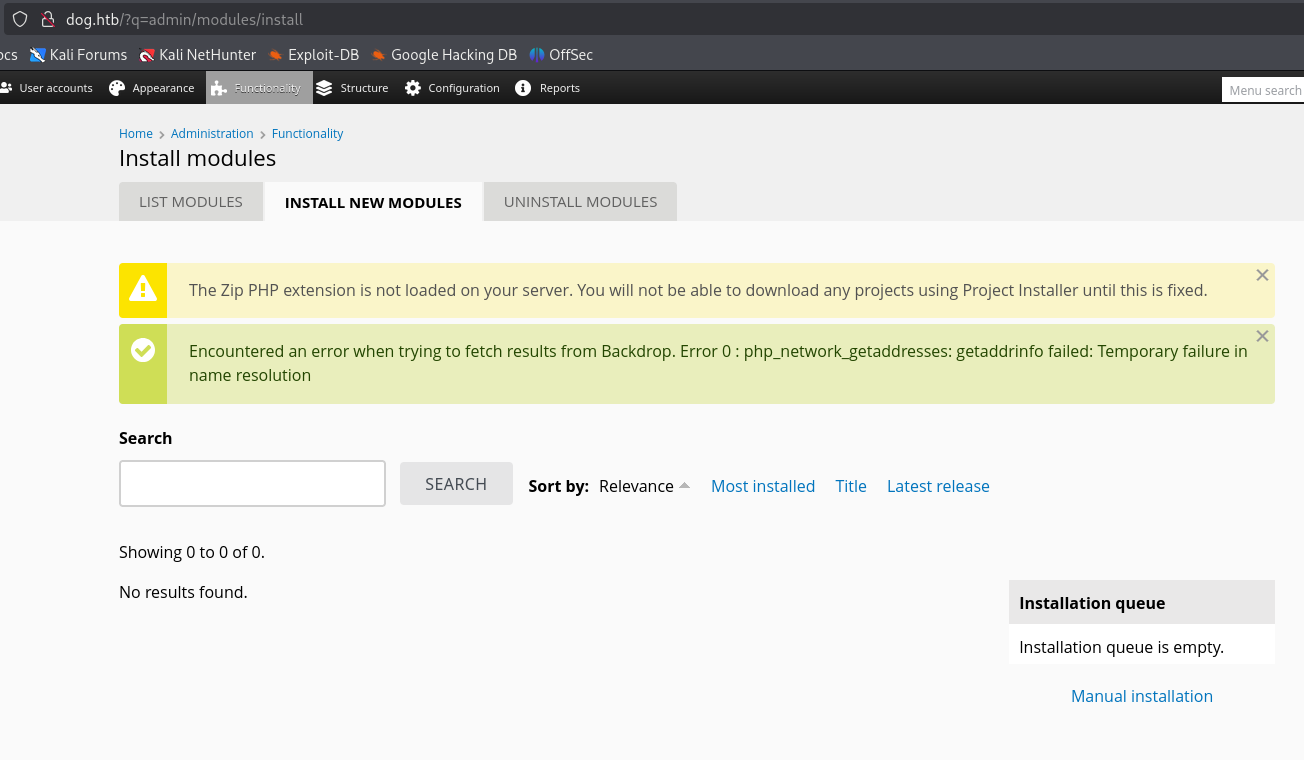
Task: Go to Administration in the breadcrumb
Action: [212, 133]
